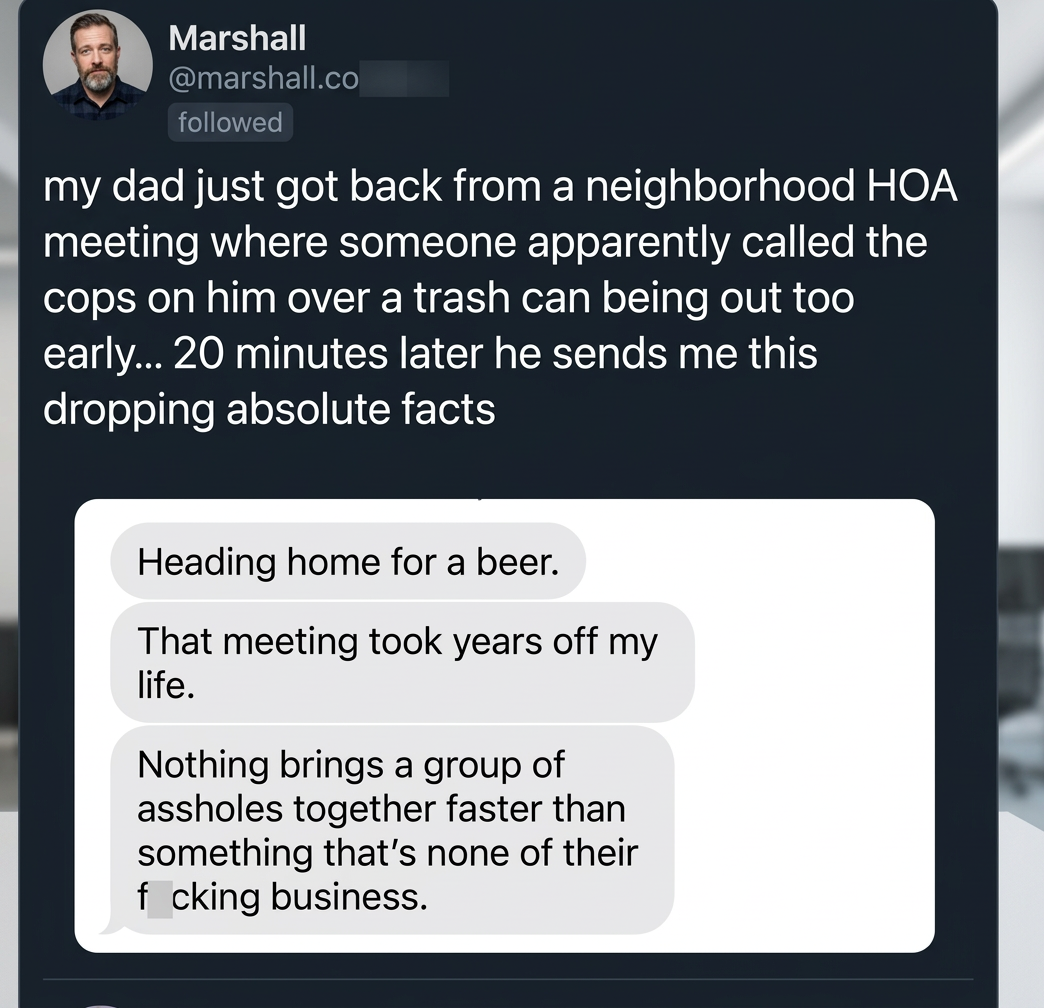Click the word "business." in the last bubble
This screenshot has height=1008, width=1044.
coord(350,897)
